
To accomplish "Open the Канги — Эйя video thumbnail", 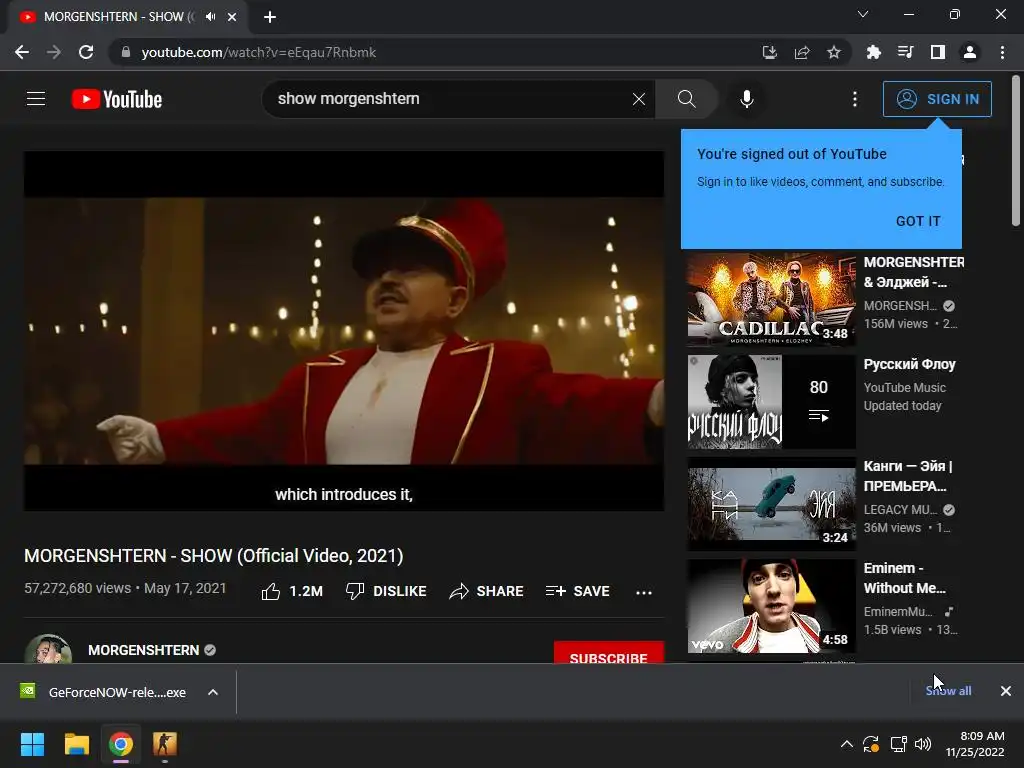I will (x=771, y=504).
